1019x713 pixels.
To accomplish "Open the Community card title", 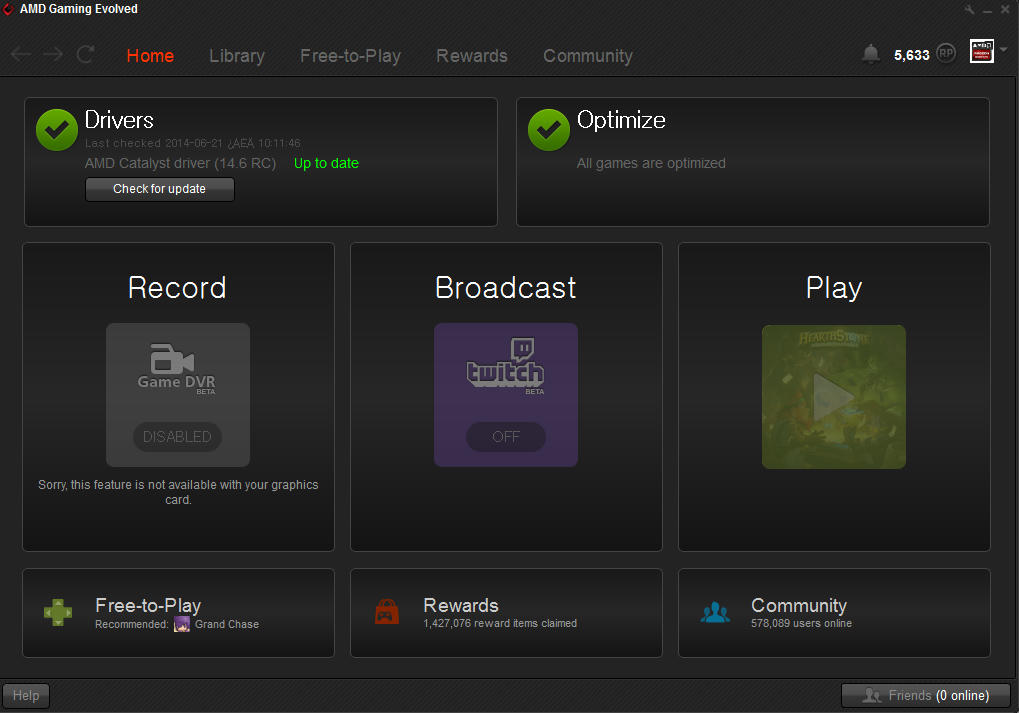I will [799, 605].
